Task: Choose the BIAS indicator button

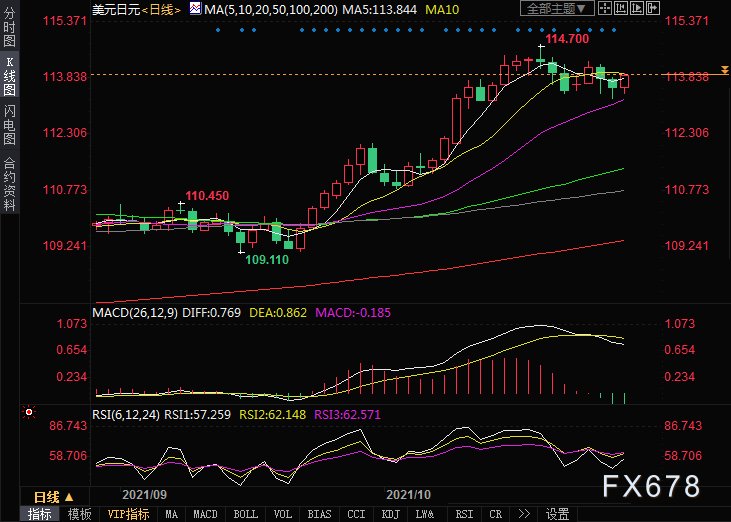Action: [x=319, y=514]
